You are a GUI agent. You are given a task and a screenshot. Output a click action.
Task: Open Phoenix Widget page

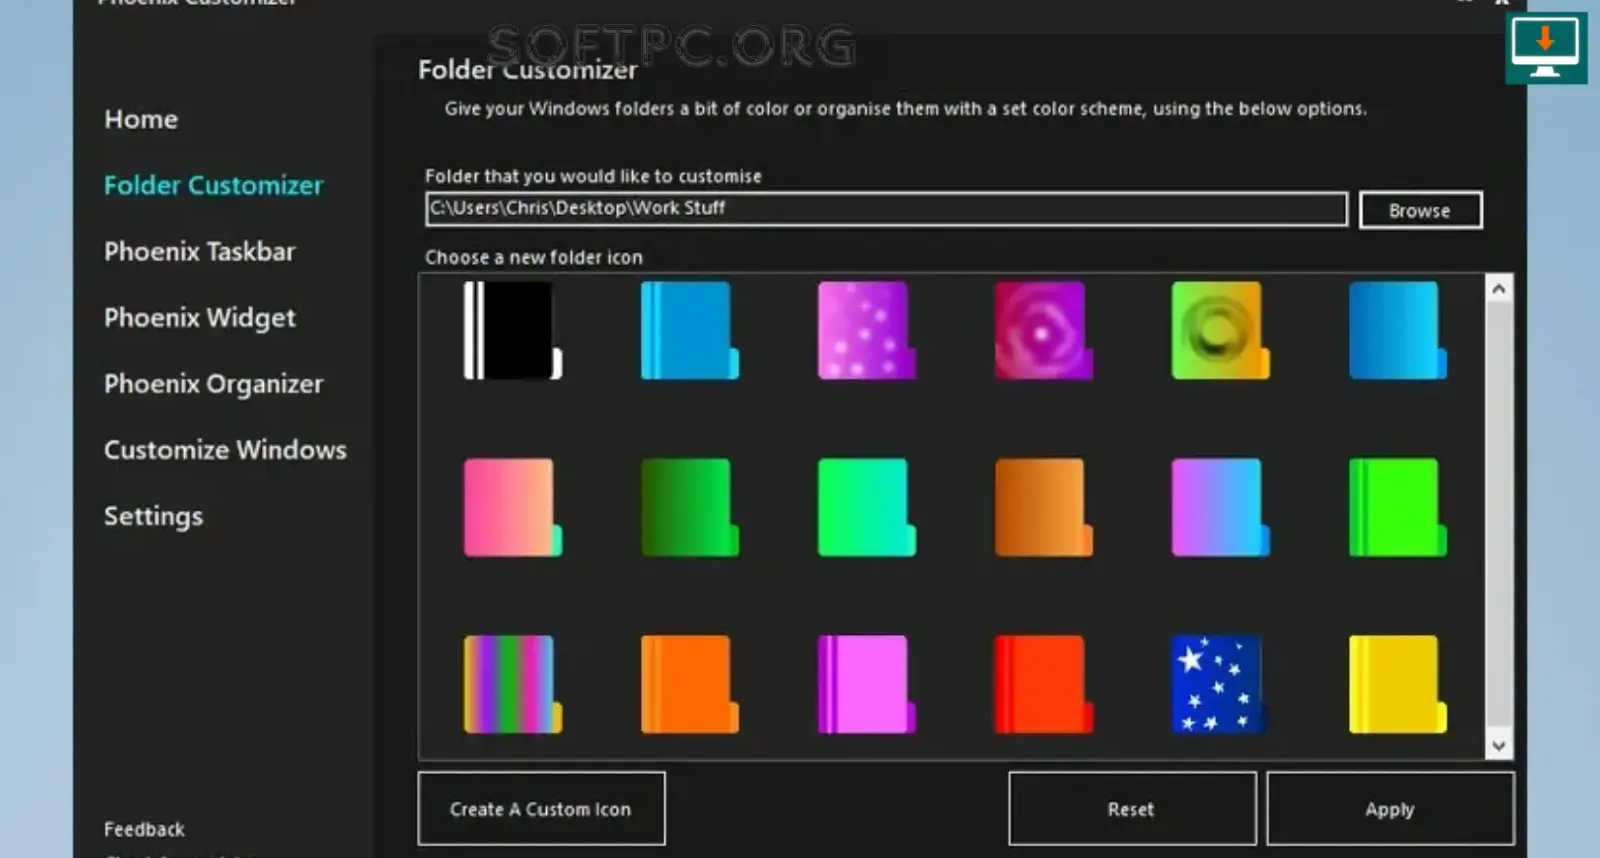pos(200,318)
